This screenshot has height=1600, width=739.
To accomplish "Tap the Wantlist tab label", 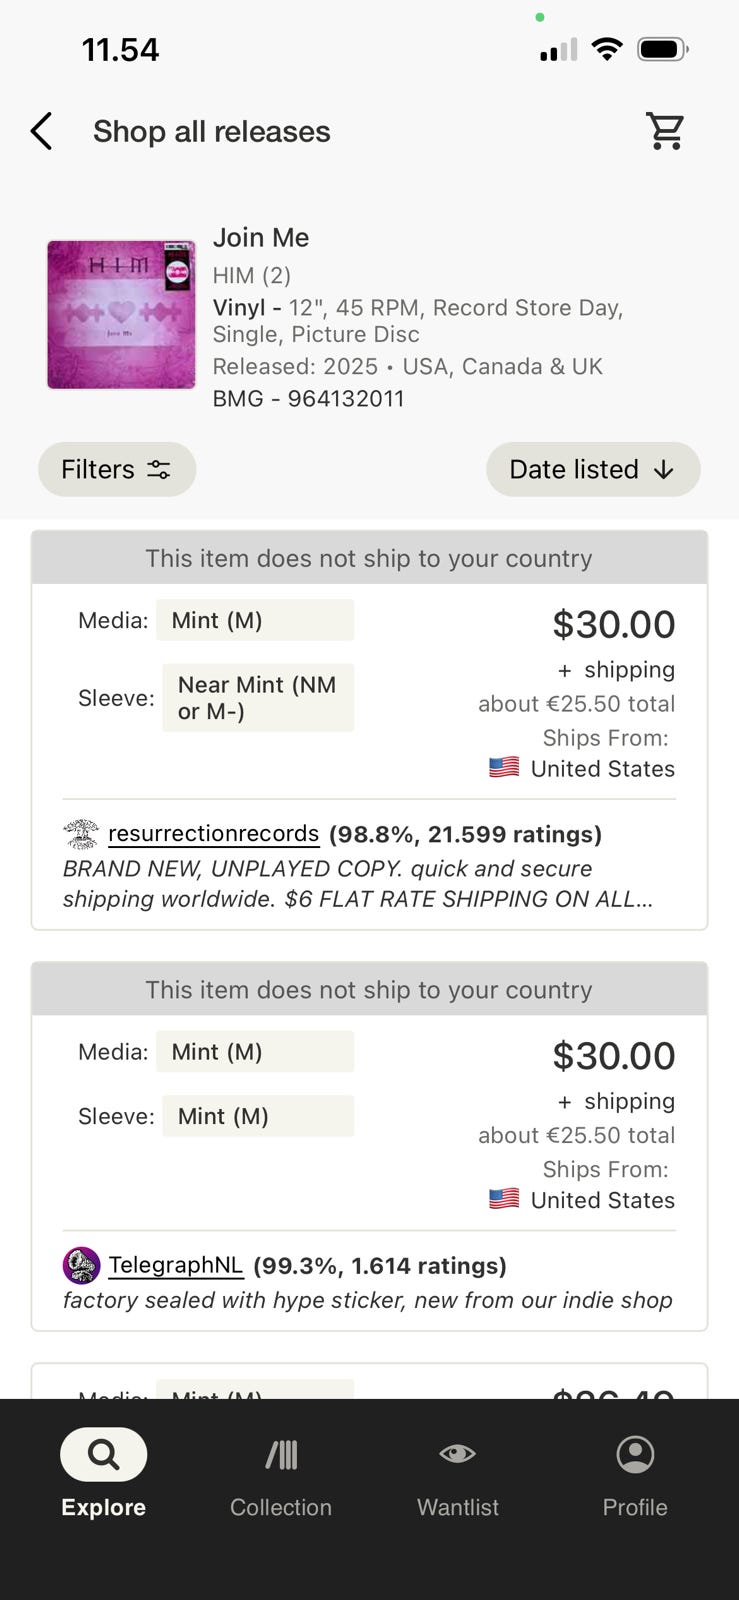I will [457, 1507].
